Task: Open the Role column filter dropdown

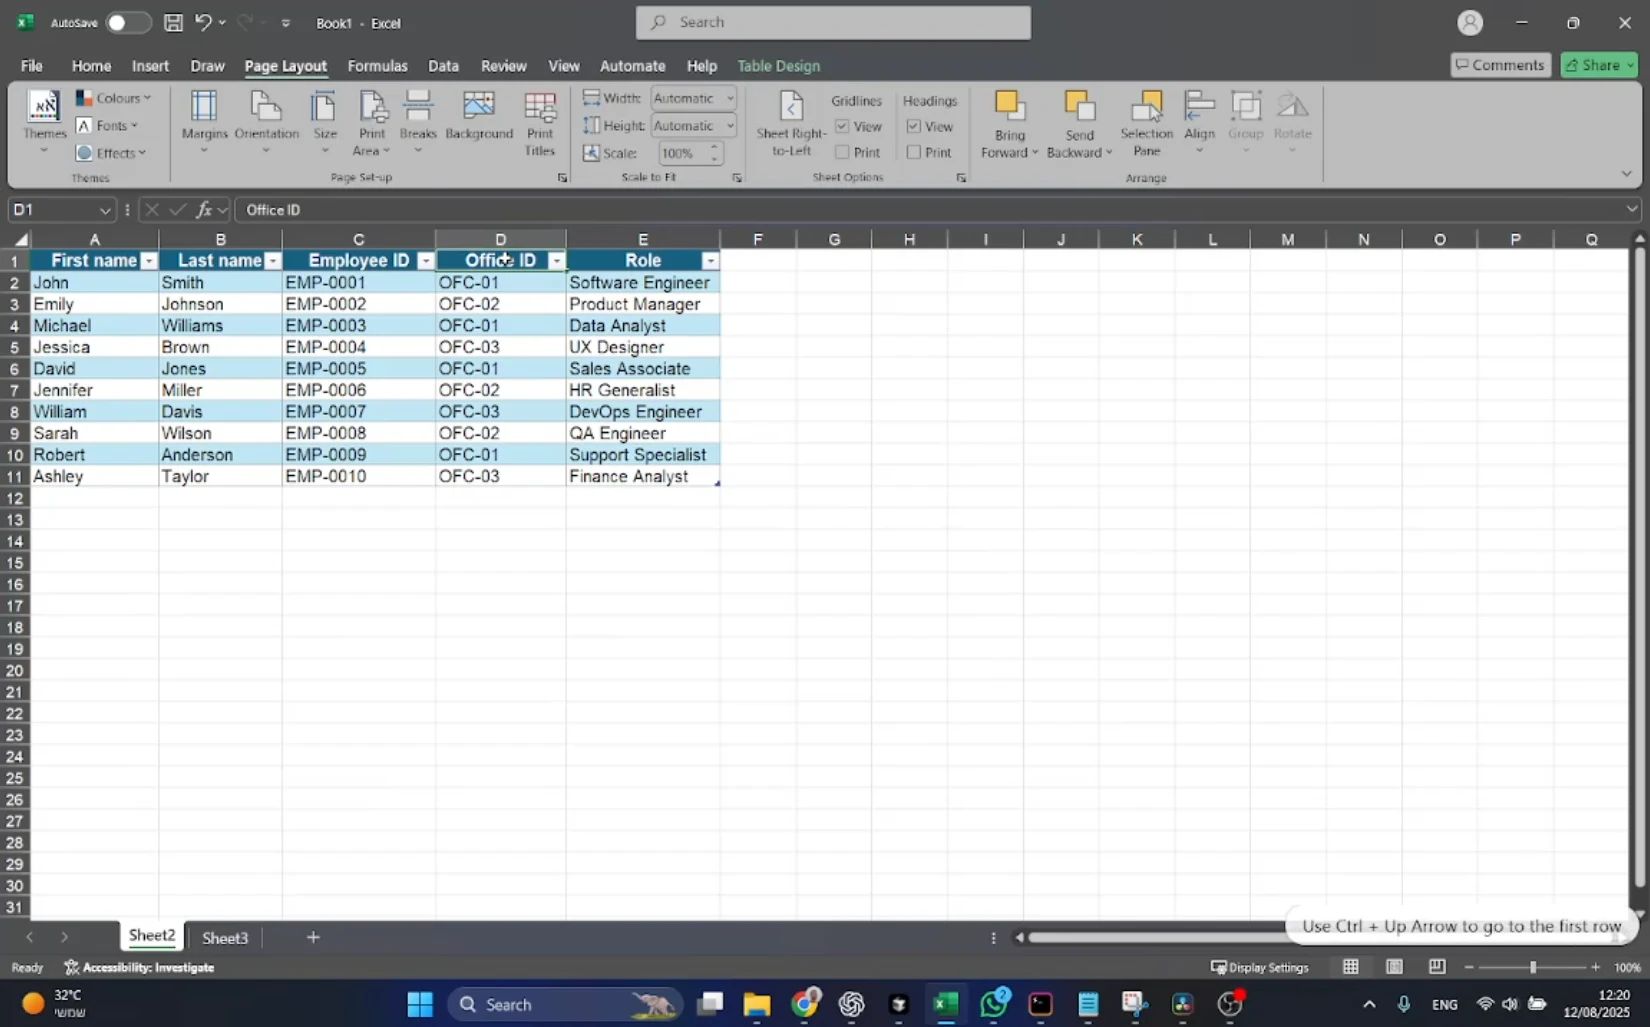Action: [x=710, y=261]
